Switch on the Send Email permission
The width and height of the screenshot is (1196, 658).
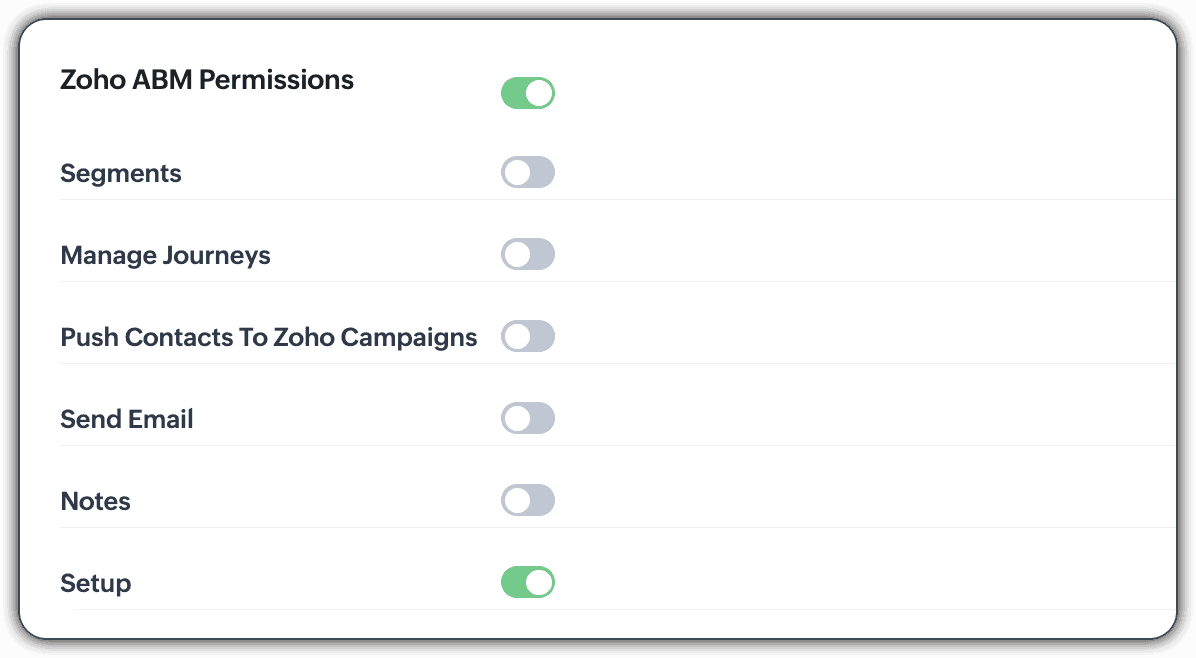click(x=527, y=419)
